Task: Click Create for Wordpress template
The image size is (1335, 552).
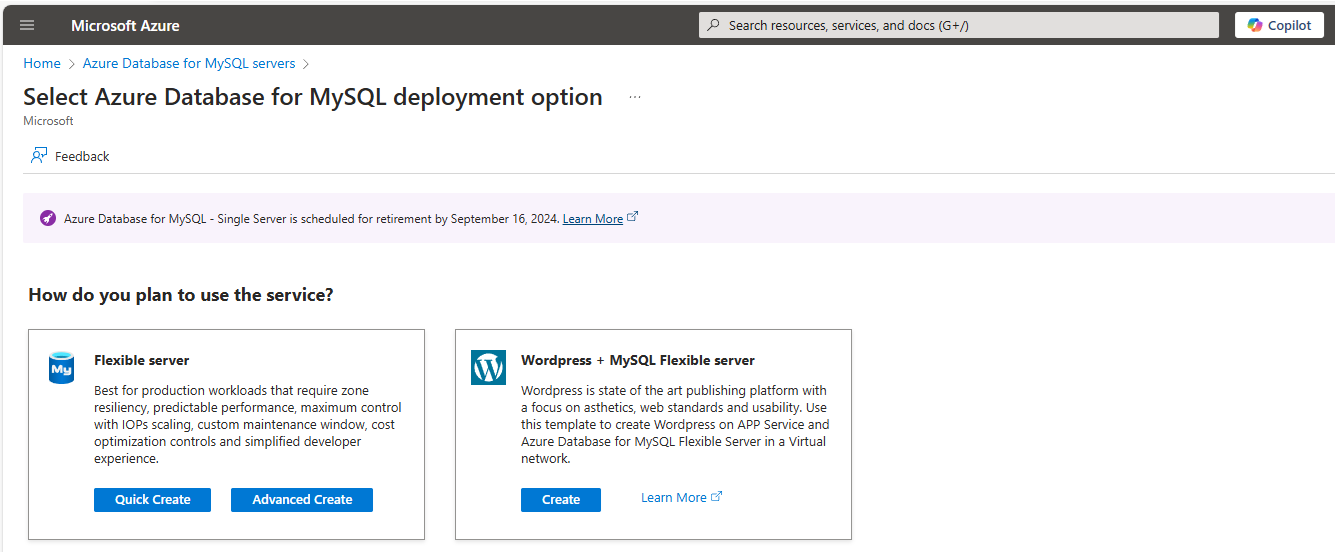Action: (x=561, y=500)
